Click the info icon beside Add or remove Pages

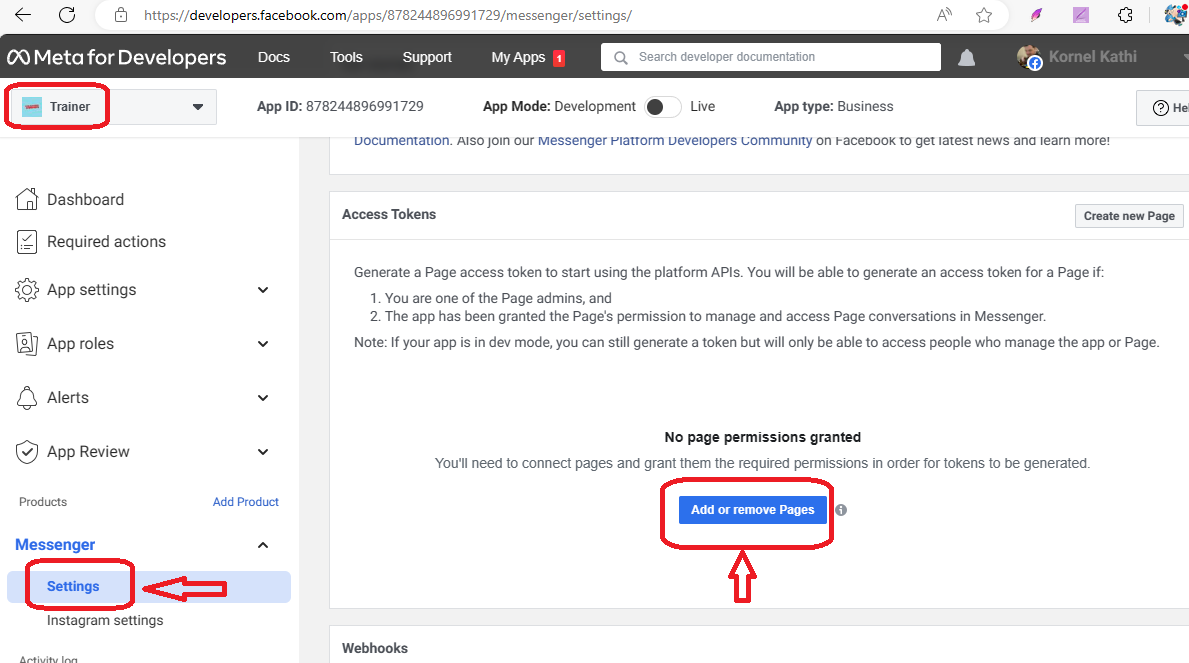pos(841,510)
